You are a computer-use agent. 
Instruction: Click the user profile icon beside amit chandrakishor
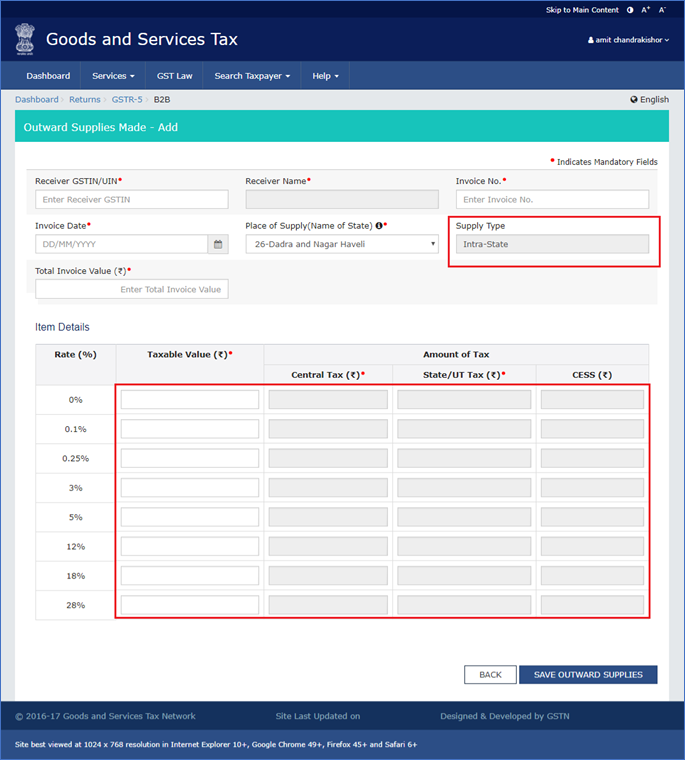point(590,40)
